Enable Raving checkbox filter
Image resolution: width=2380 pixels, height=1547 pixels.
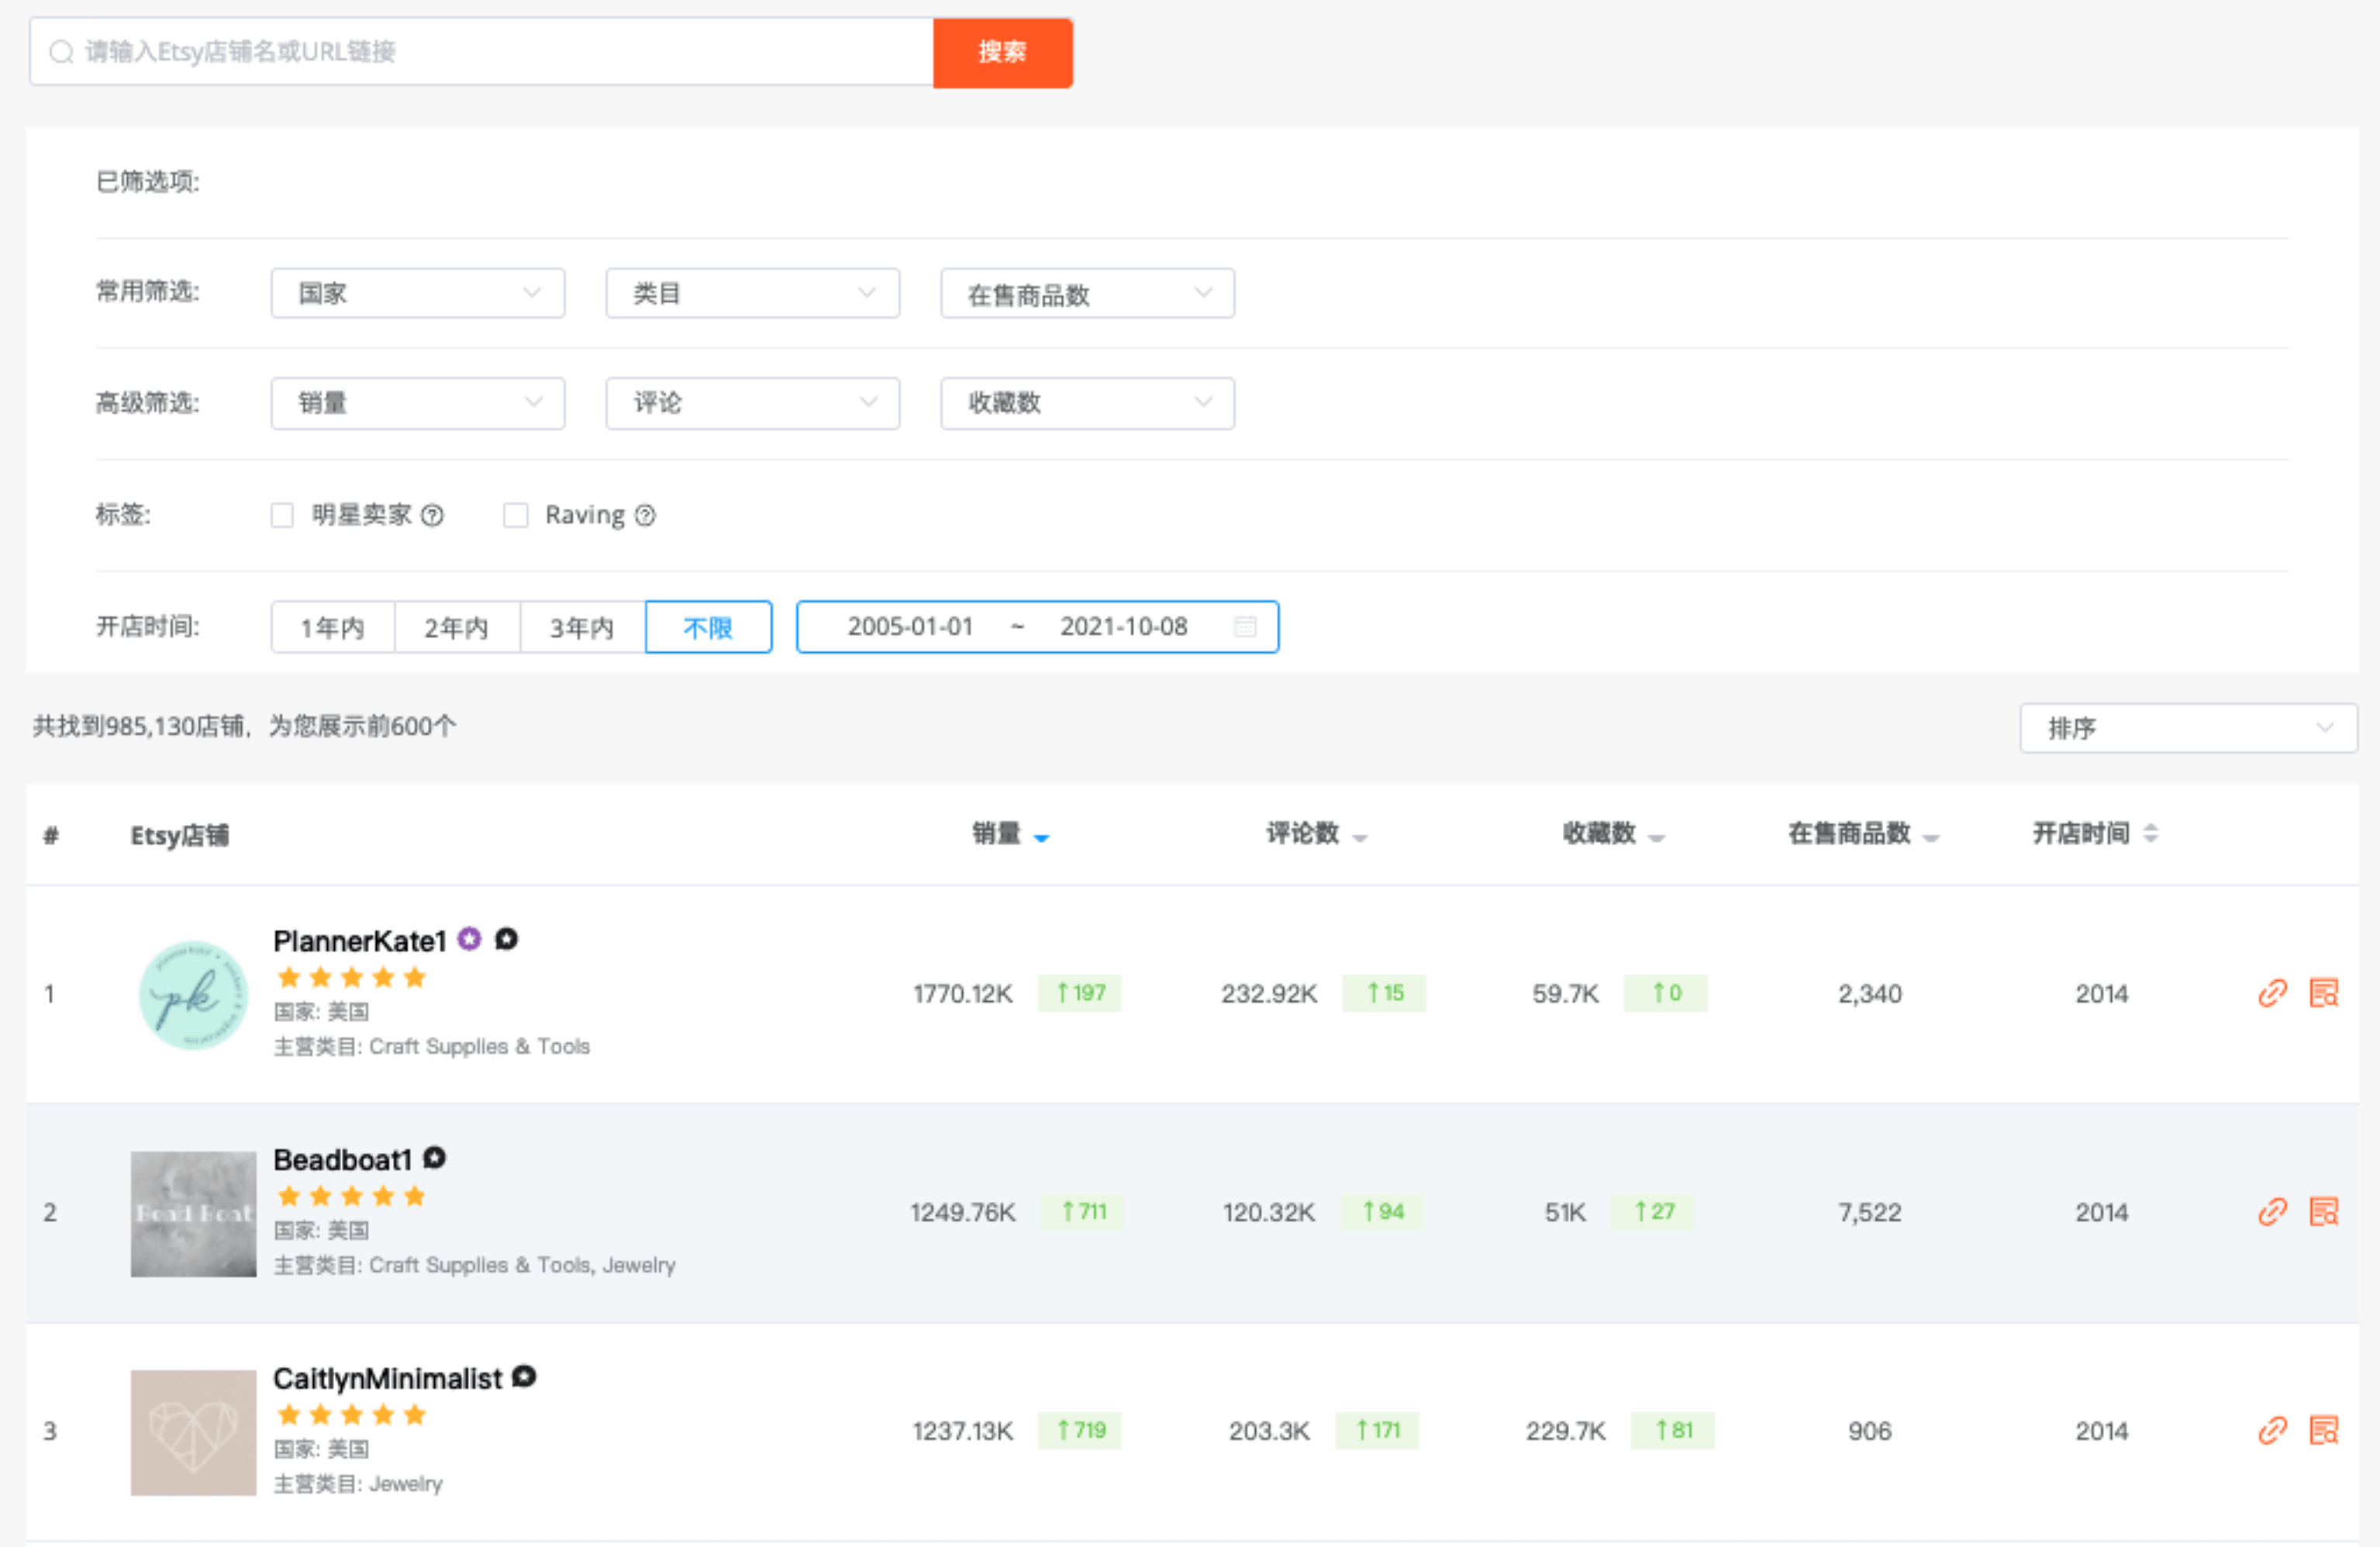coord(520,515)
